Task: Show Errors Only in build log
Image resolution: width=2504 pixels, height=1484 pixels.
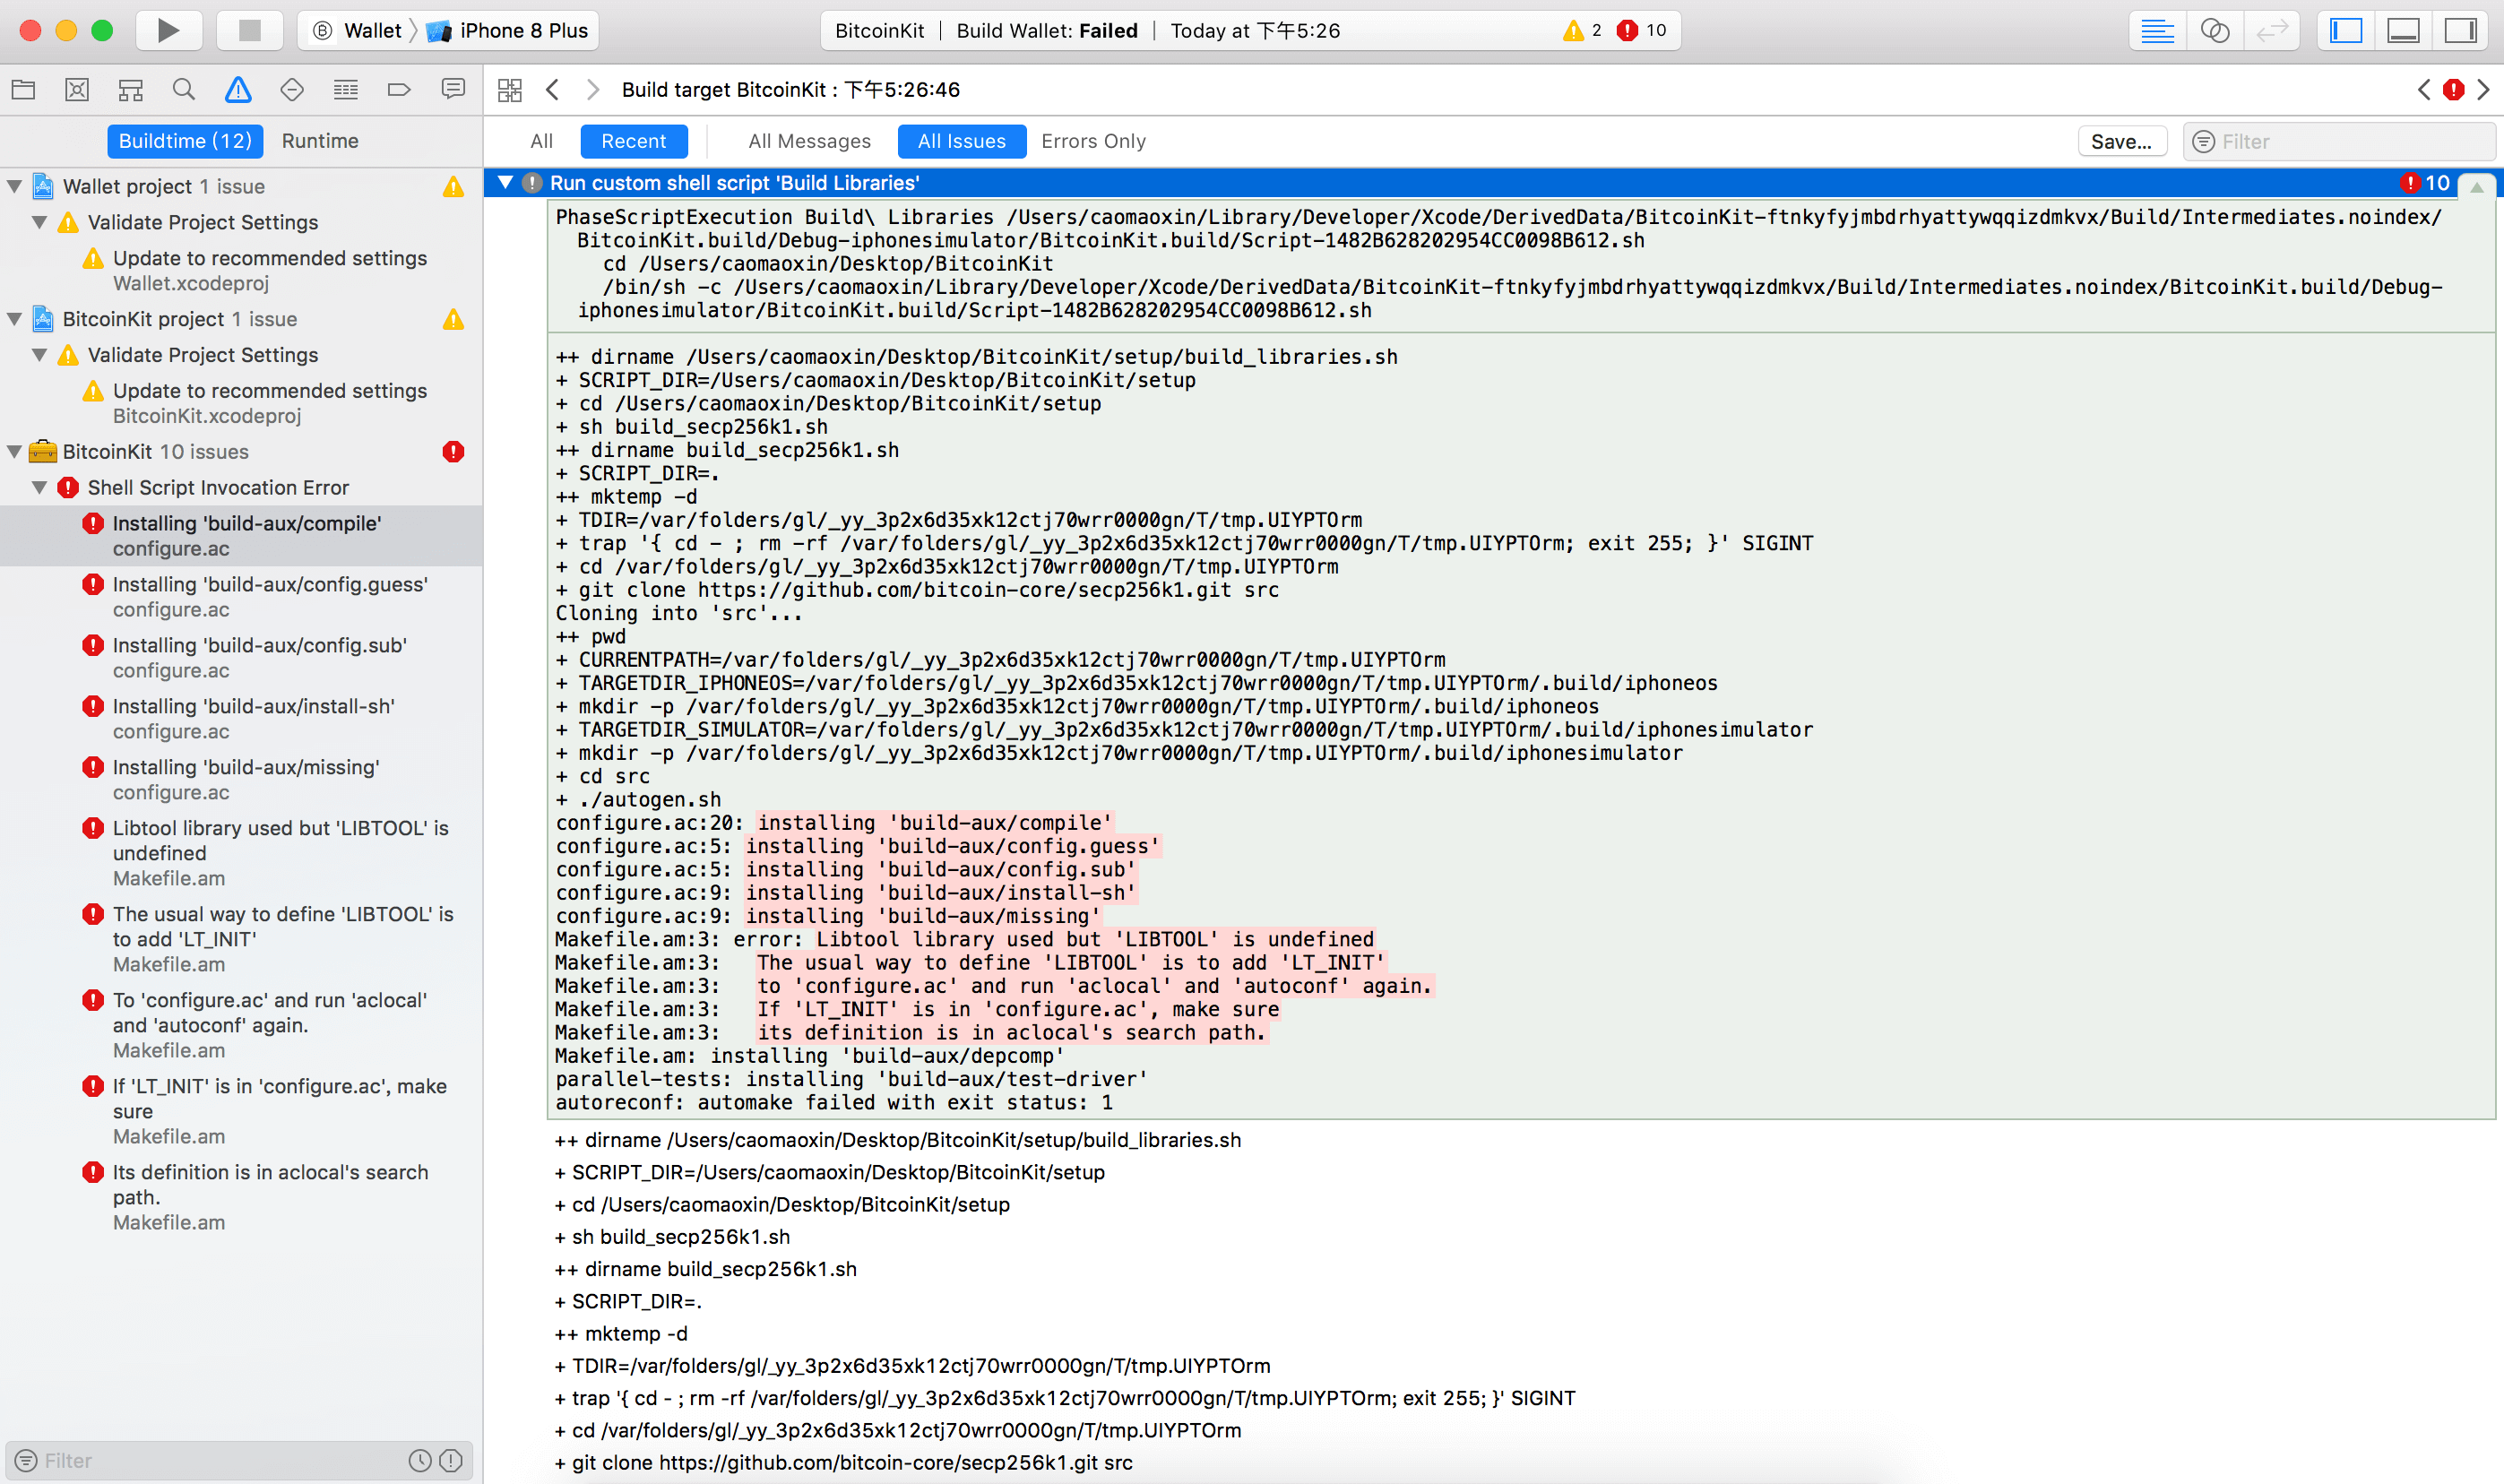Action: (x=1093, y=141)
